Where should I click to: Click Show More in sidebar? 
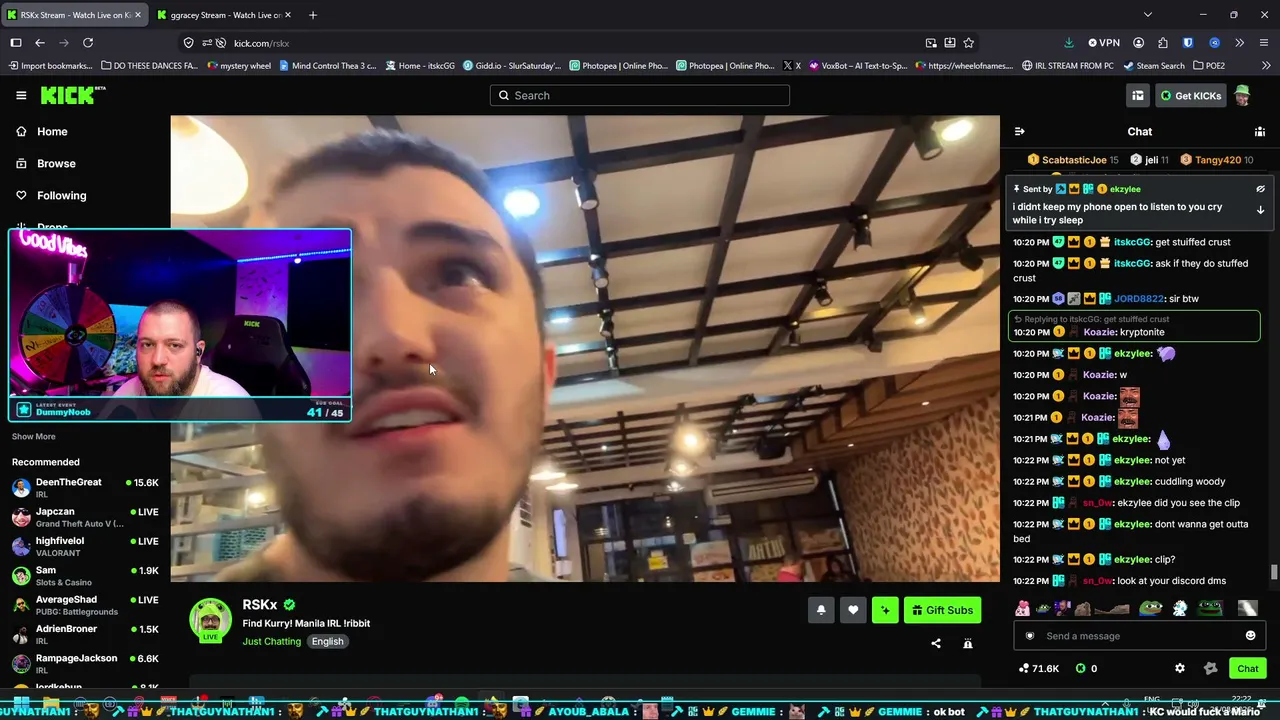click(x=34, y=436)
